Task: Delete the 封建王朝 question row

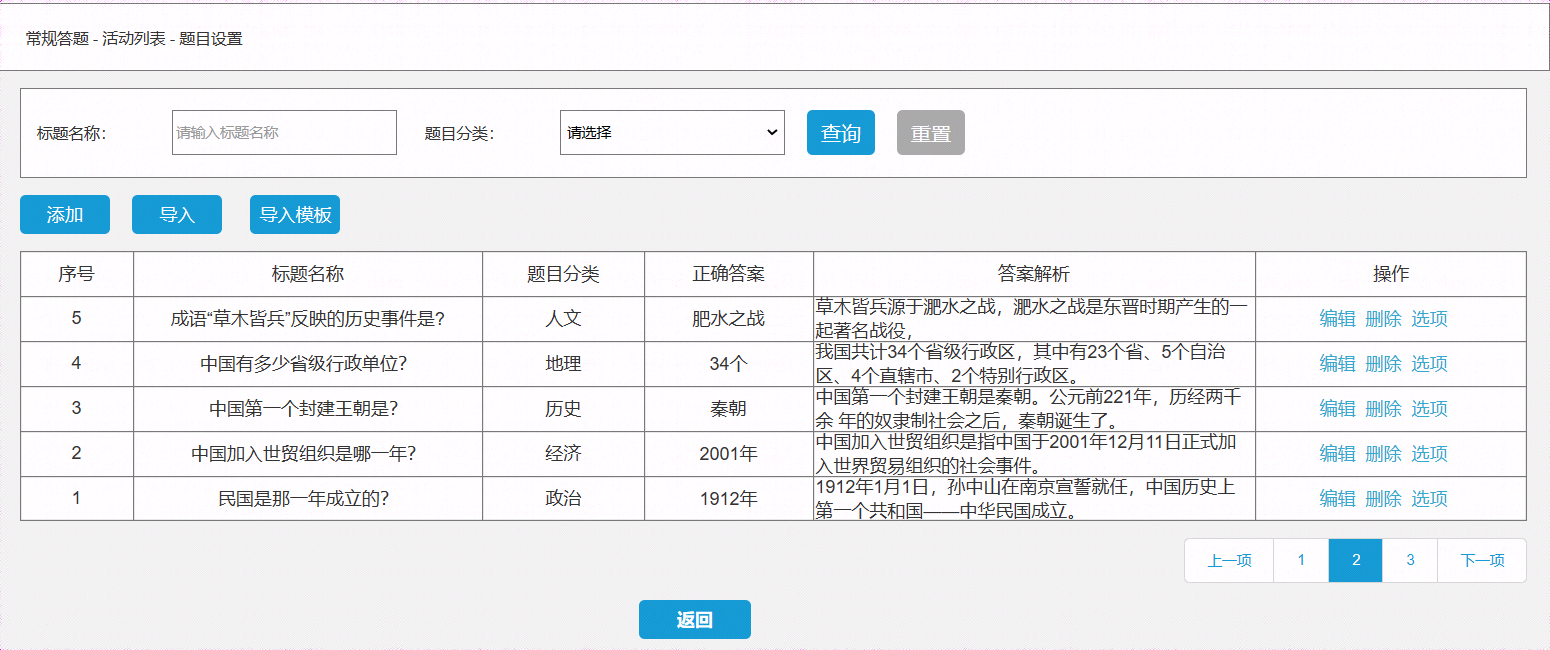Action: pyautogui.click(x=1383, y=409)
